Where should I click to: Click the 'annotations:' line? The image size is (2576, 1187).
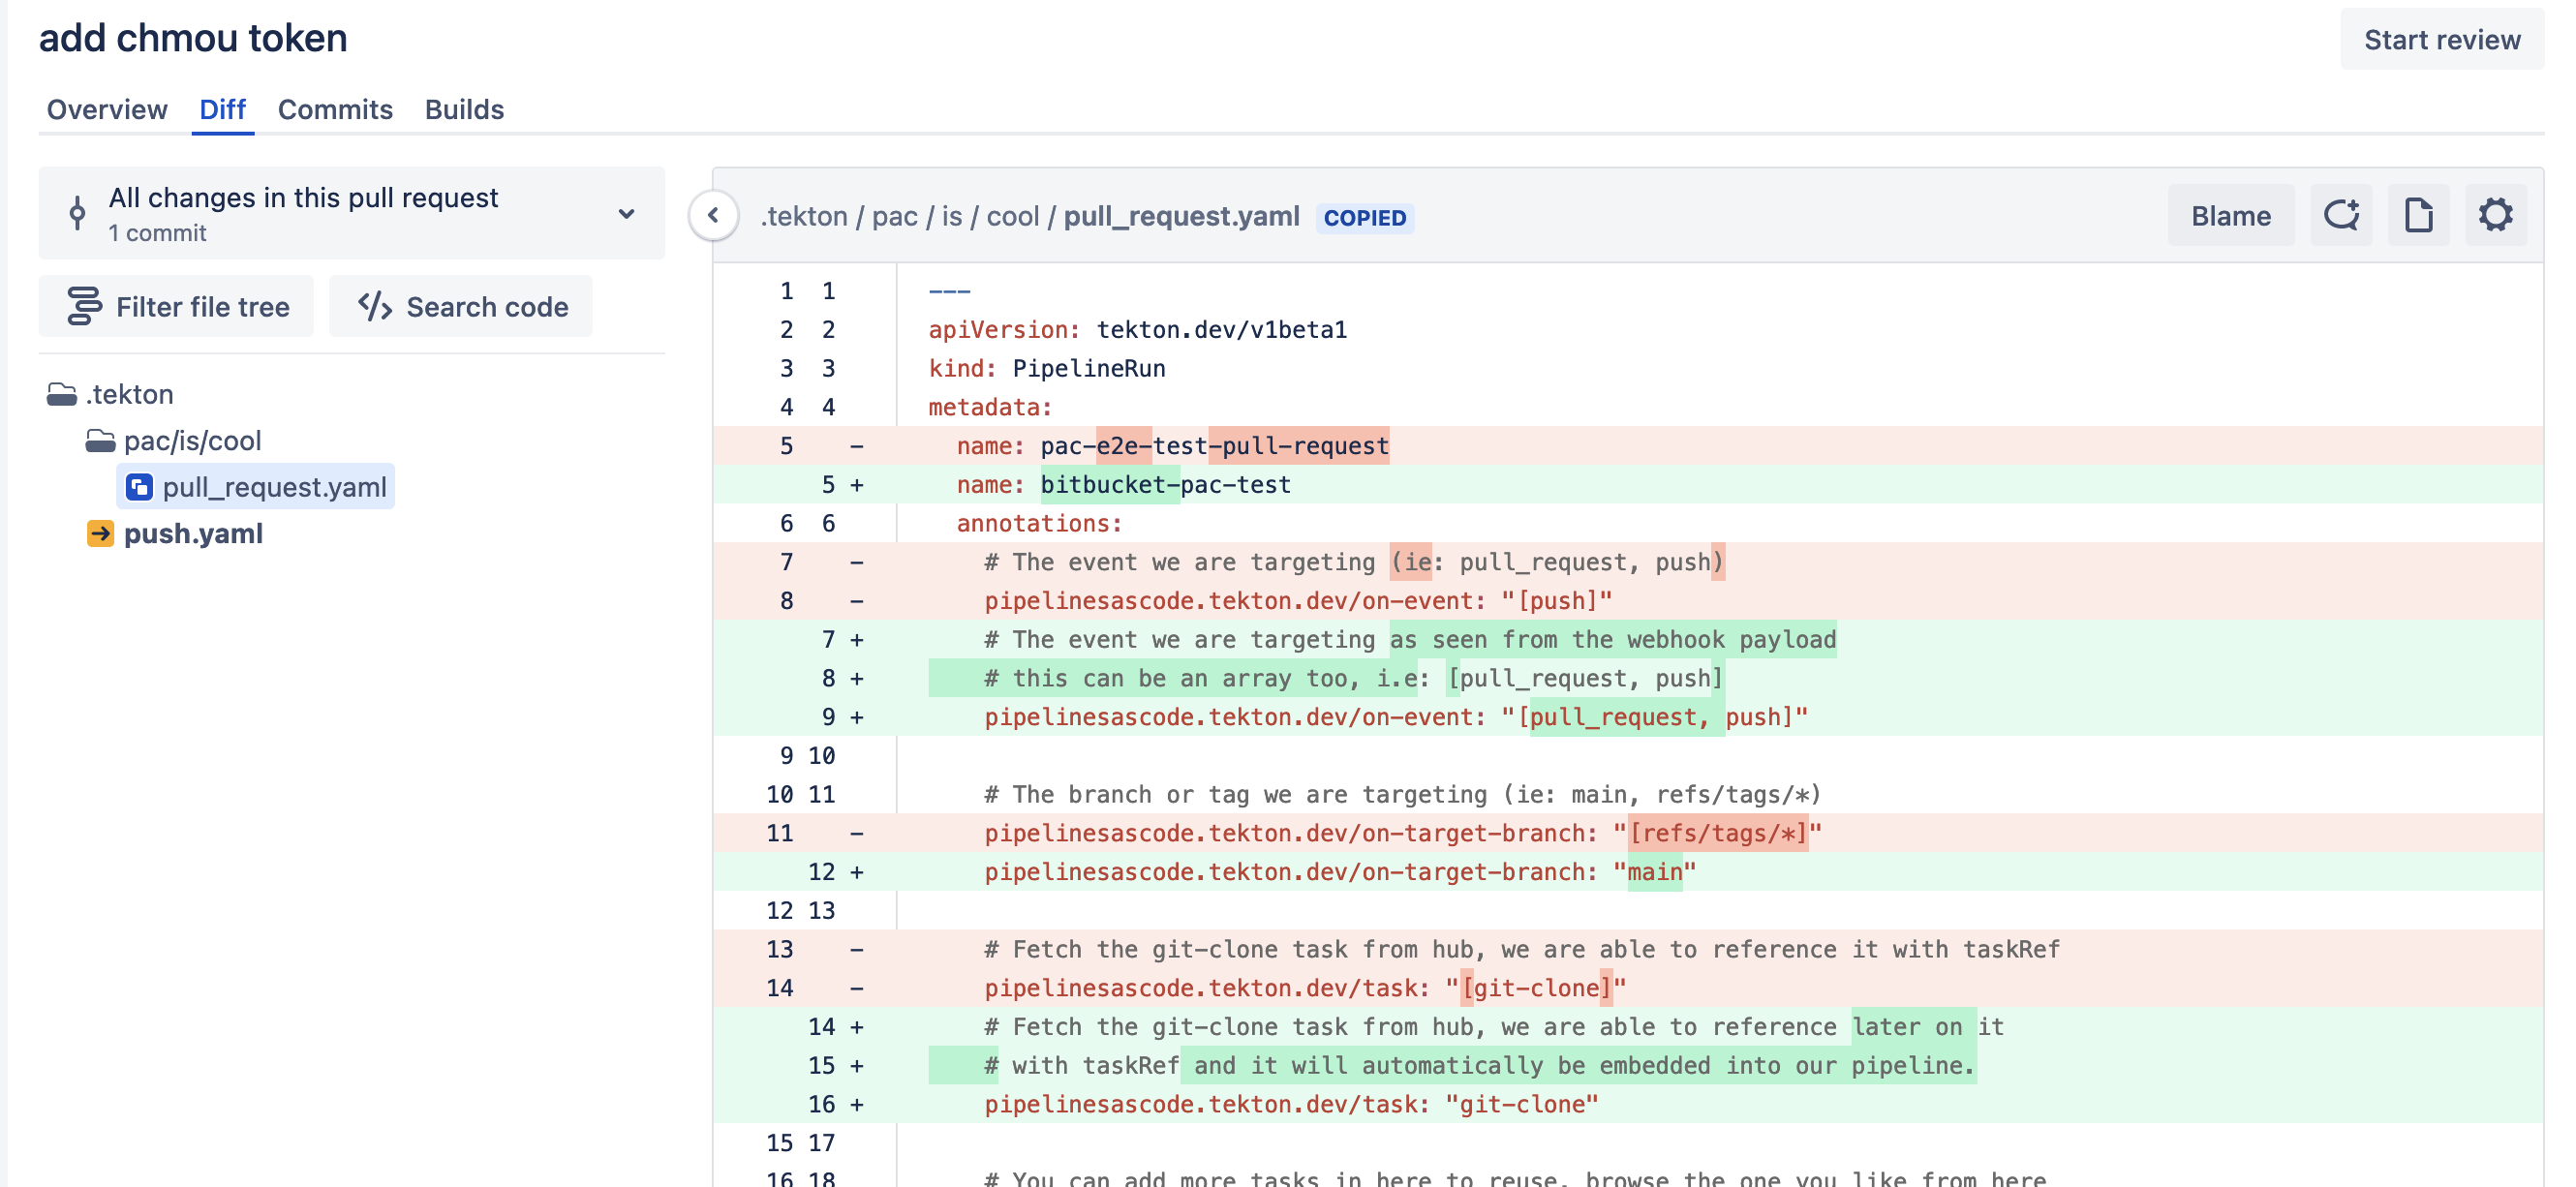tap(1628, 523)
